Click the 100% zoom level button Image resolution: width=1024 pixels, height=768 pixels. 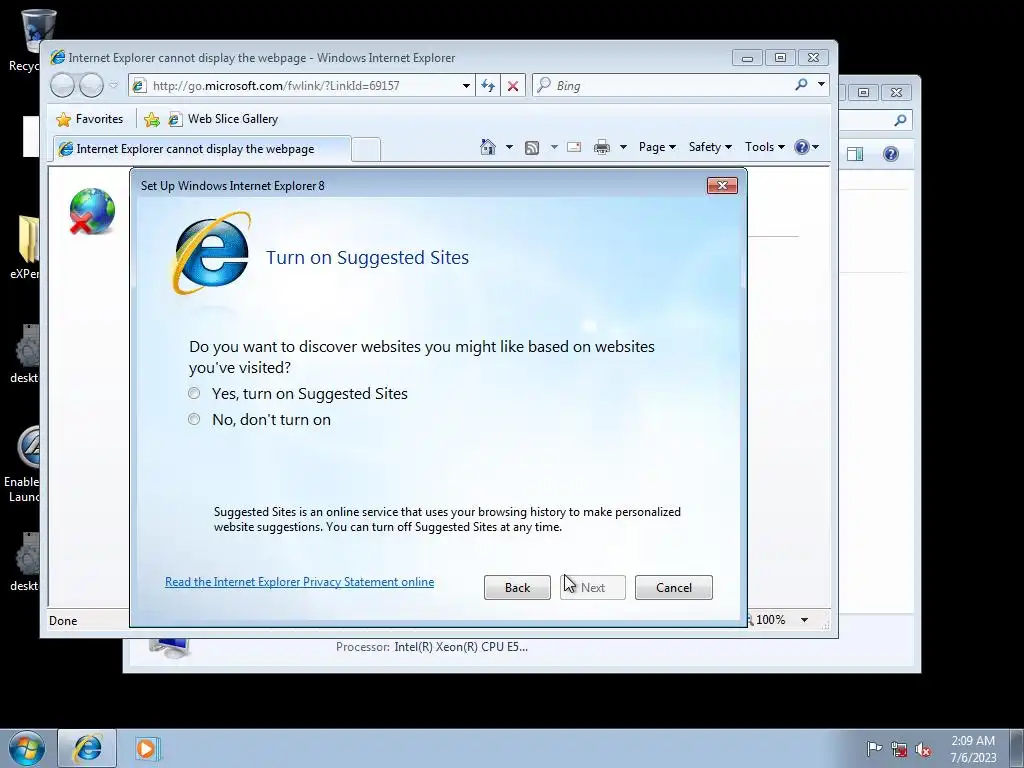point(769,620)
